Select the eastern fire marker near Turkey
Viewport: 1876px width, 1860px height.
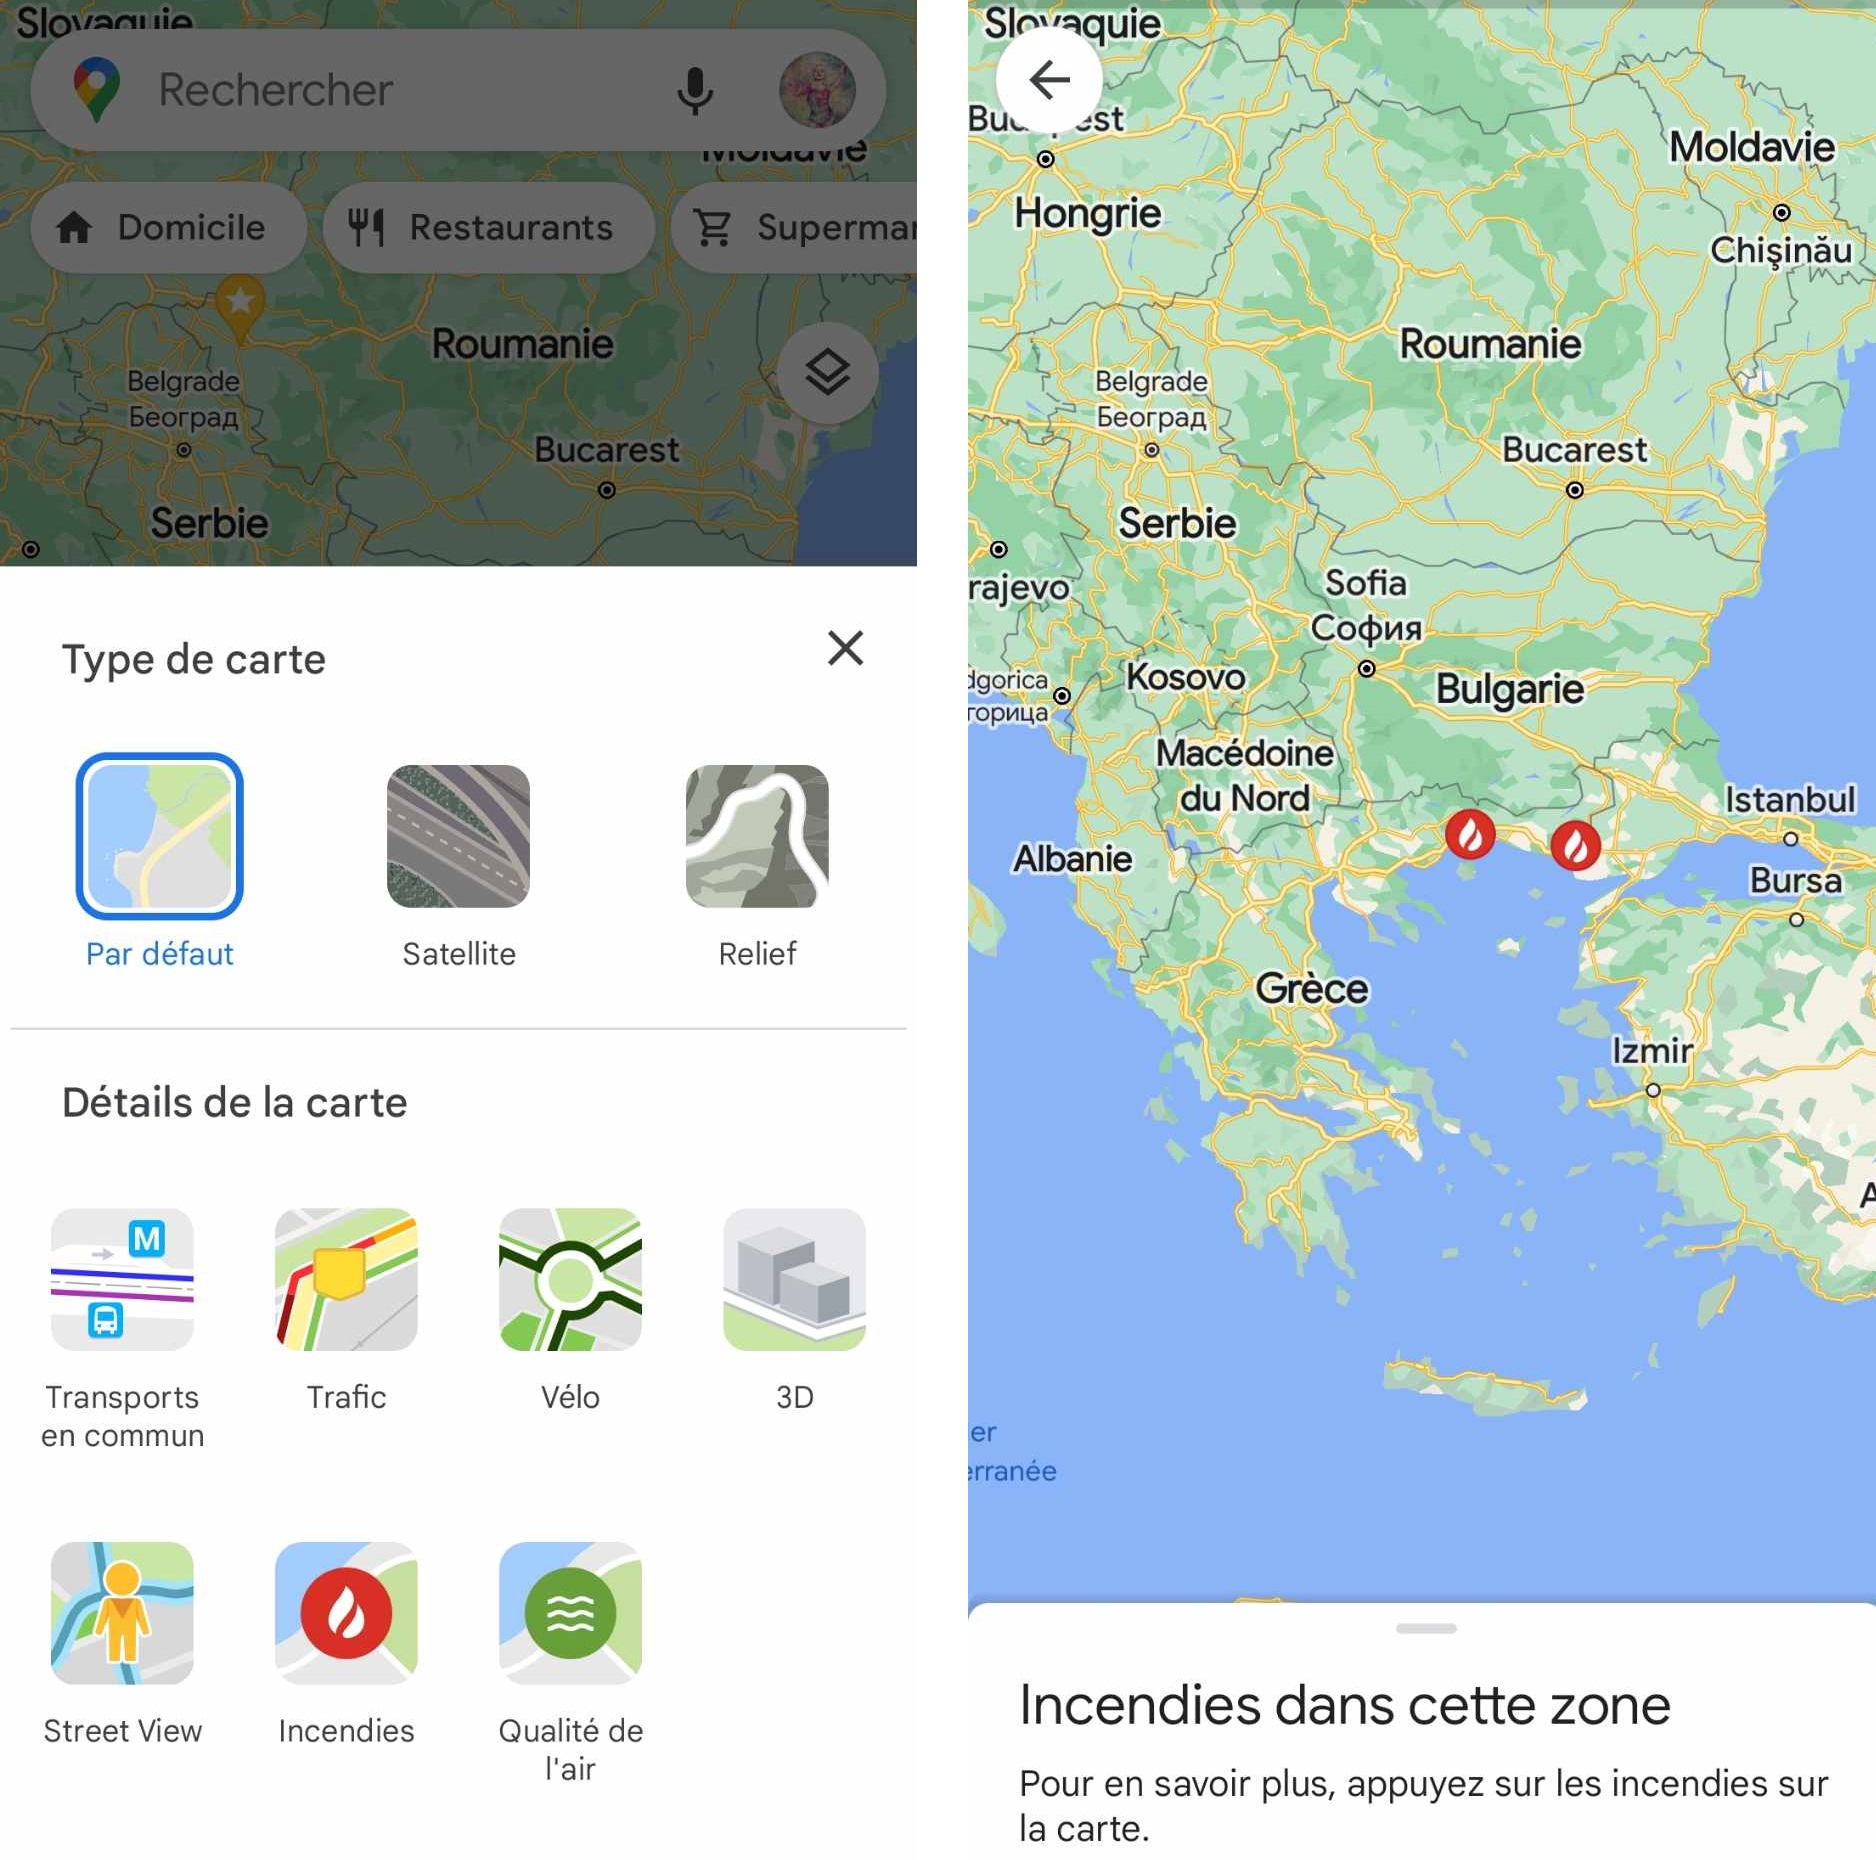pos(1575,846)
